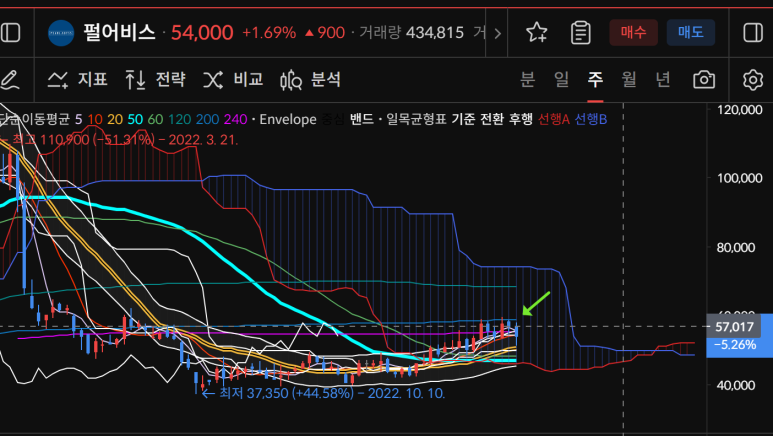
Task: Click the 80,000 price axis label
Action: pos(735,248)
